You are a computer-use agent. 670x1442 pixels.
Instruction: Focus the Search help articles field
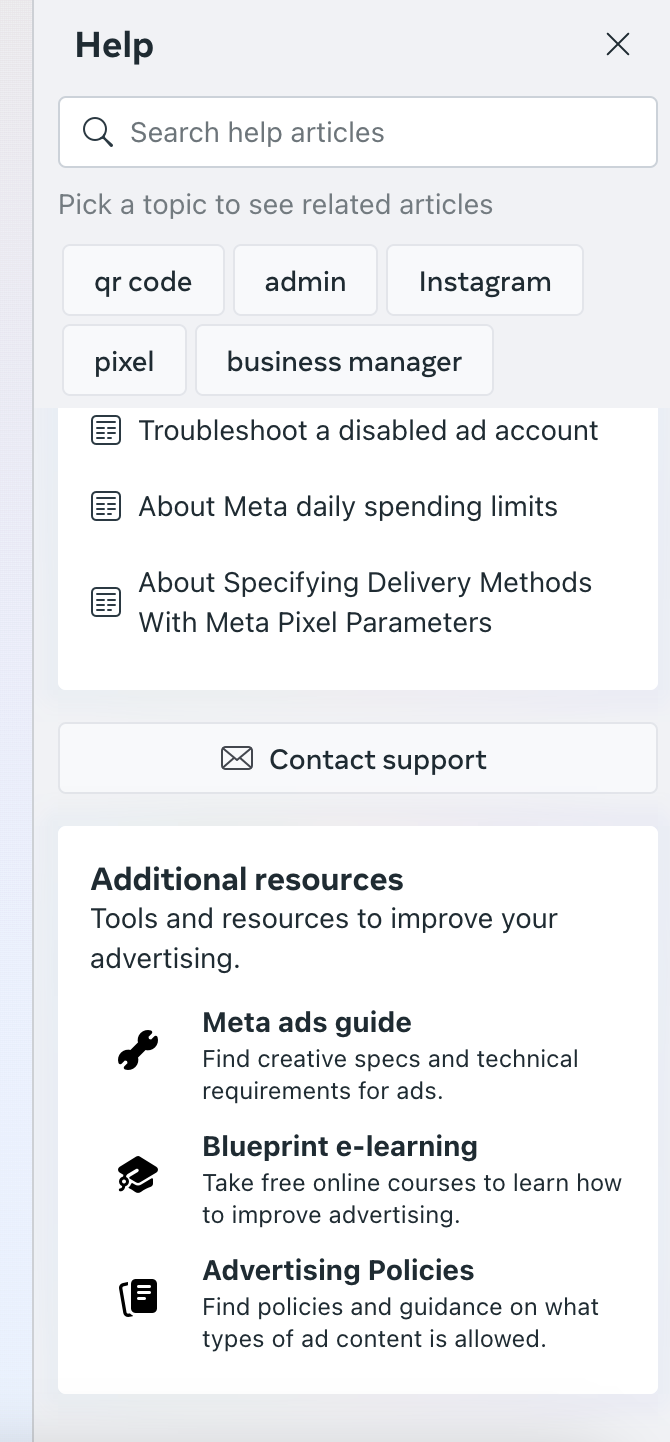click(380, 132)
